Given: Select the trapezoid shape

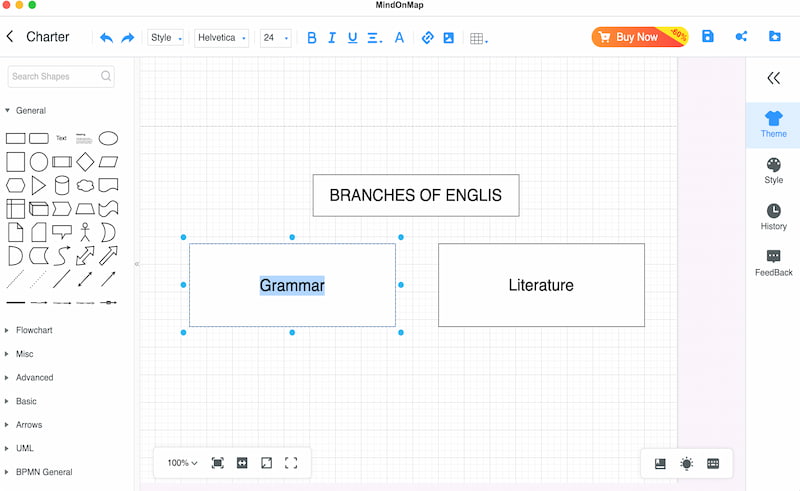Looking at the screenshot, I should pyautogui.click(x=85, y=209).
